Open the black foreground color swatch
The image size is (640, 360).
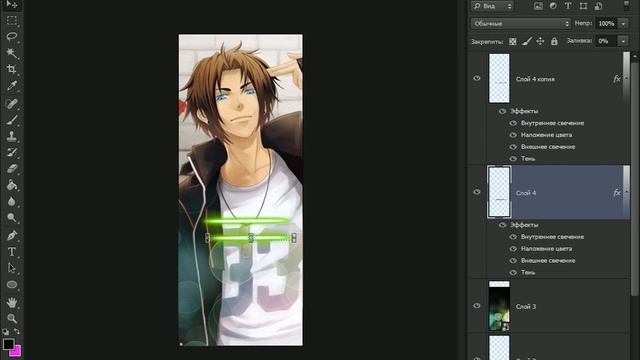tap(8, 343)
